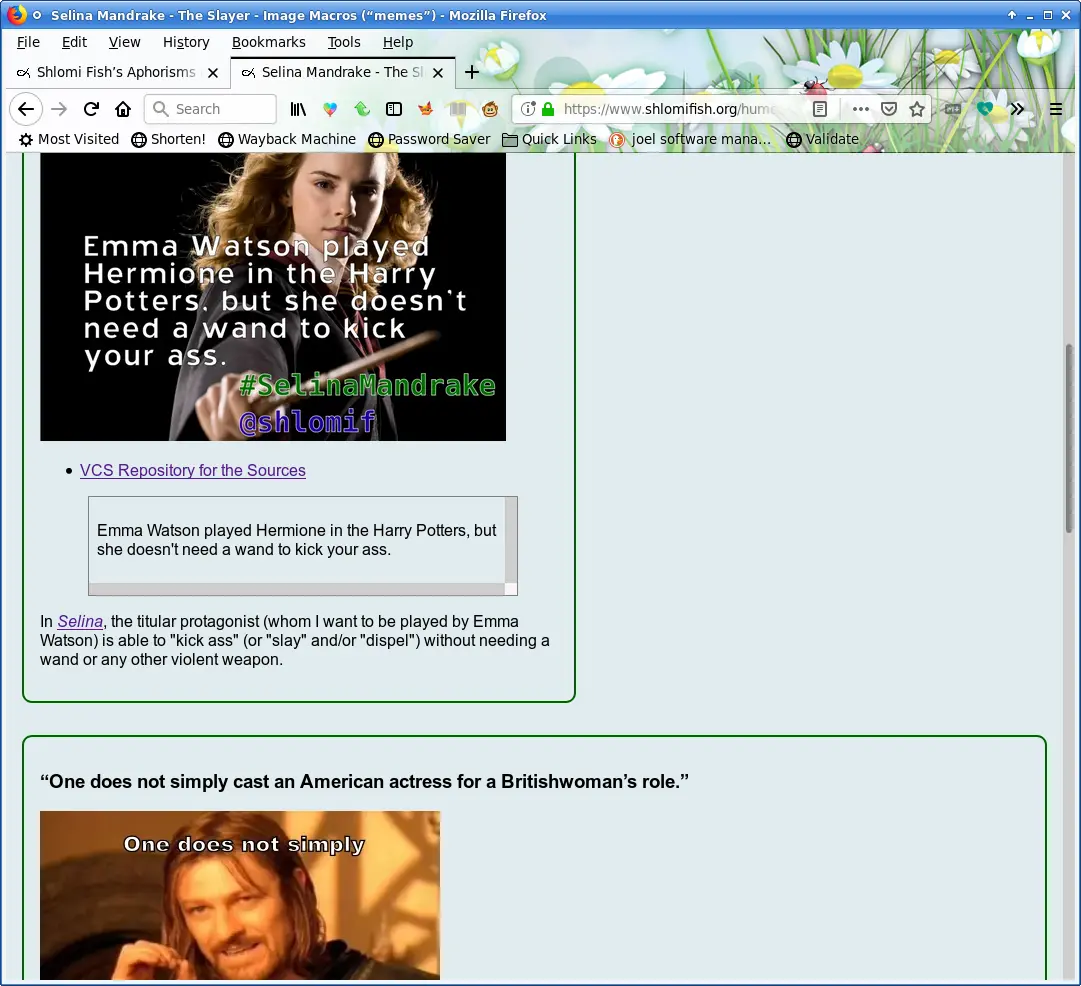Screen dimensions: 1081x986
Task: Open the History menu
Action: [186, 42]
